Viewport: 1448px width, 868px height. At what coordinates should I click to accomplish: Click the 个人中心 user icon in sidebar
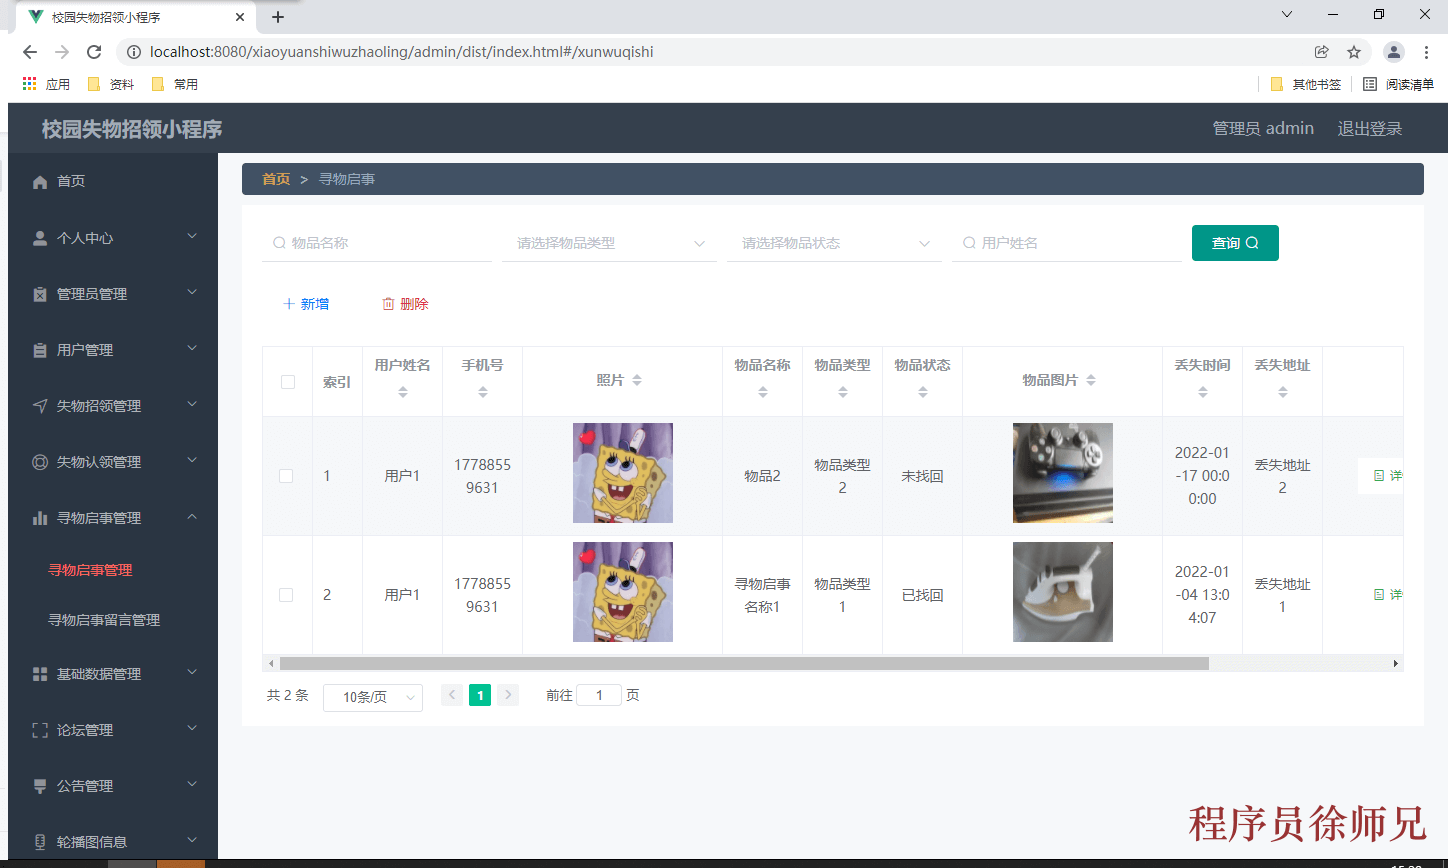pyautogui.click(x=40, y=238)
